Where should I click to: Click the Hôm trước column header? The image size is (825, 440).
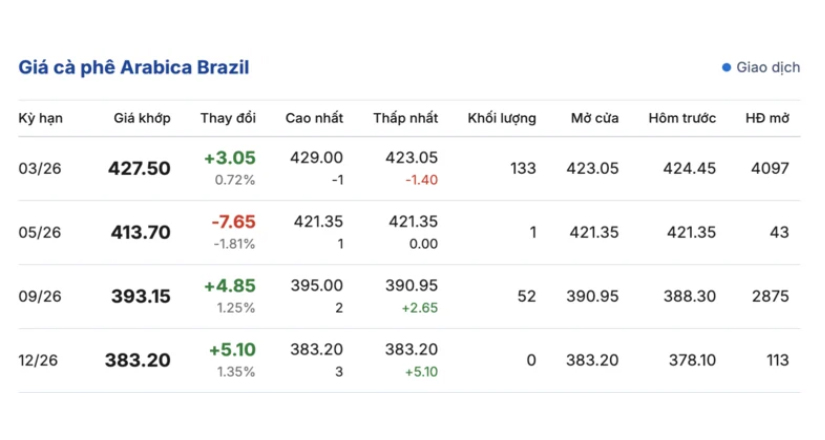tap(682, 118)
